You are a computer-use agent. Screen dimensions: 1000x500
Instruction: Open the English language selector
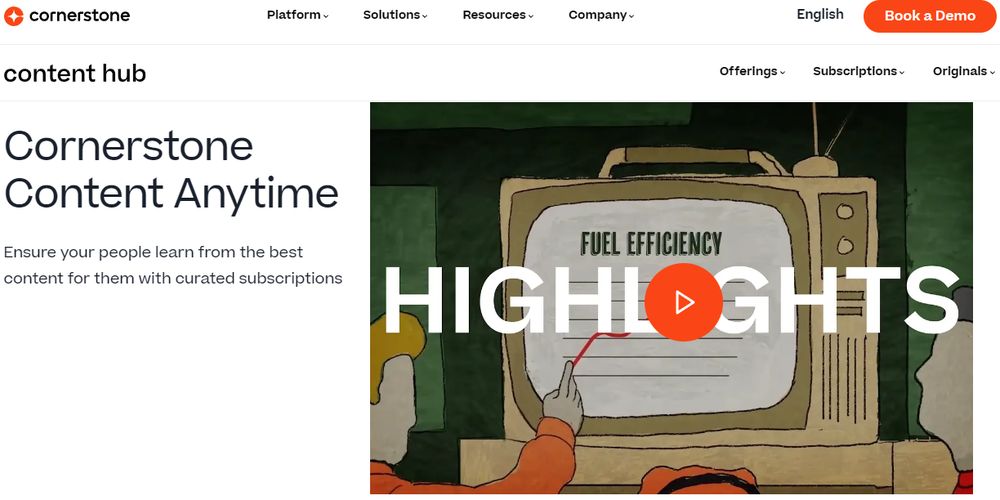[x=820, y=15]
